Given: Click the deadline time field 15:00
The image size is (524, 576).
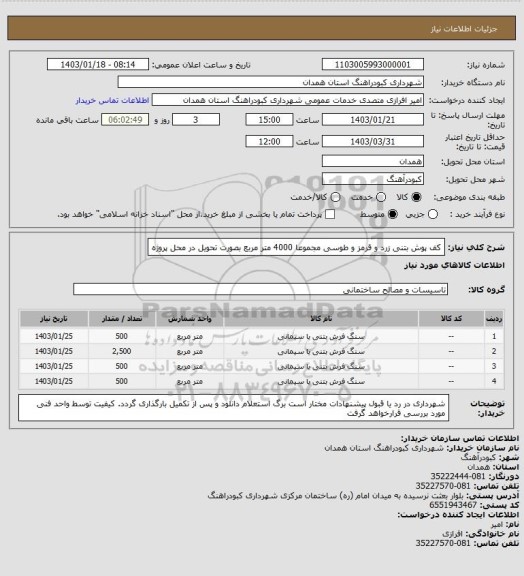Looking at the screenshot, I should pos(269,120).
